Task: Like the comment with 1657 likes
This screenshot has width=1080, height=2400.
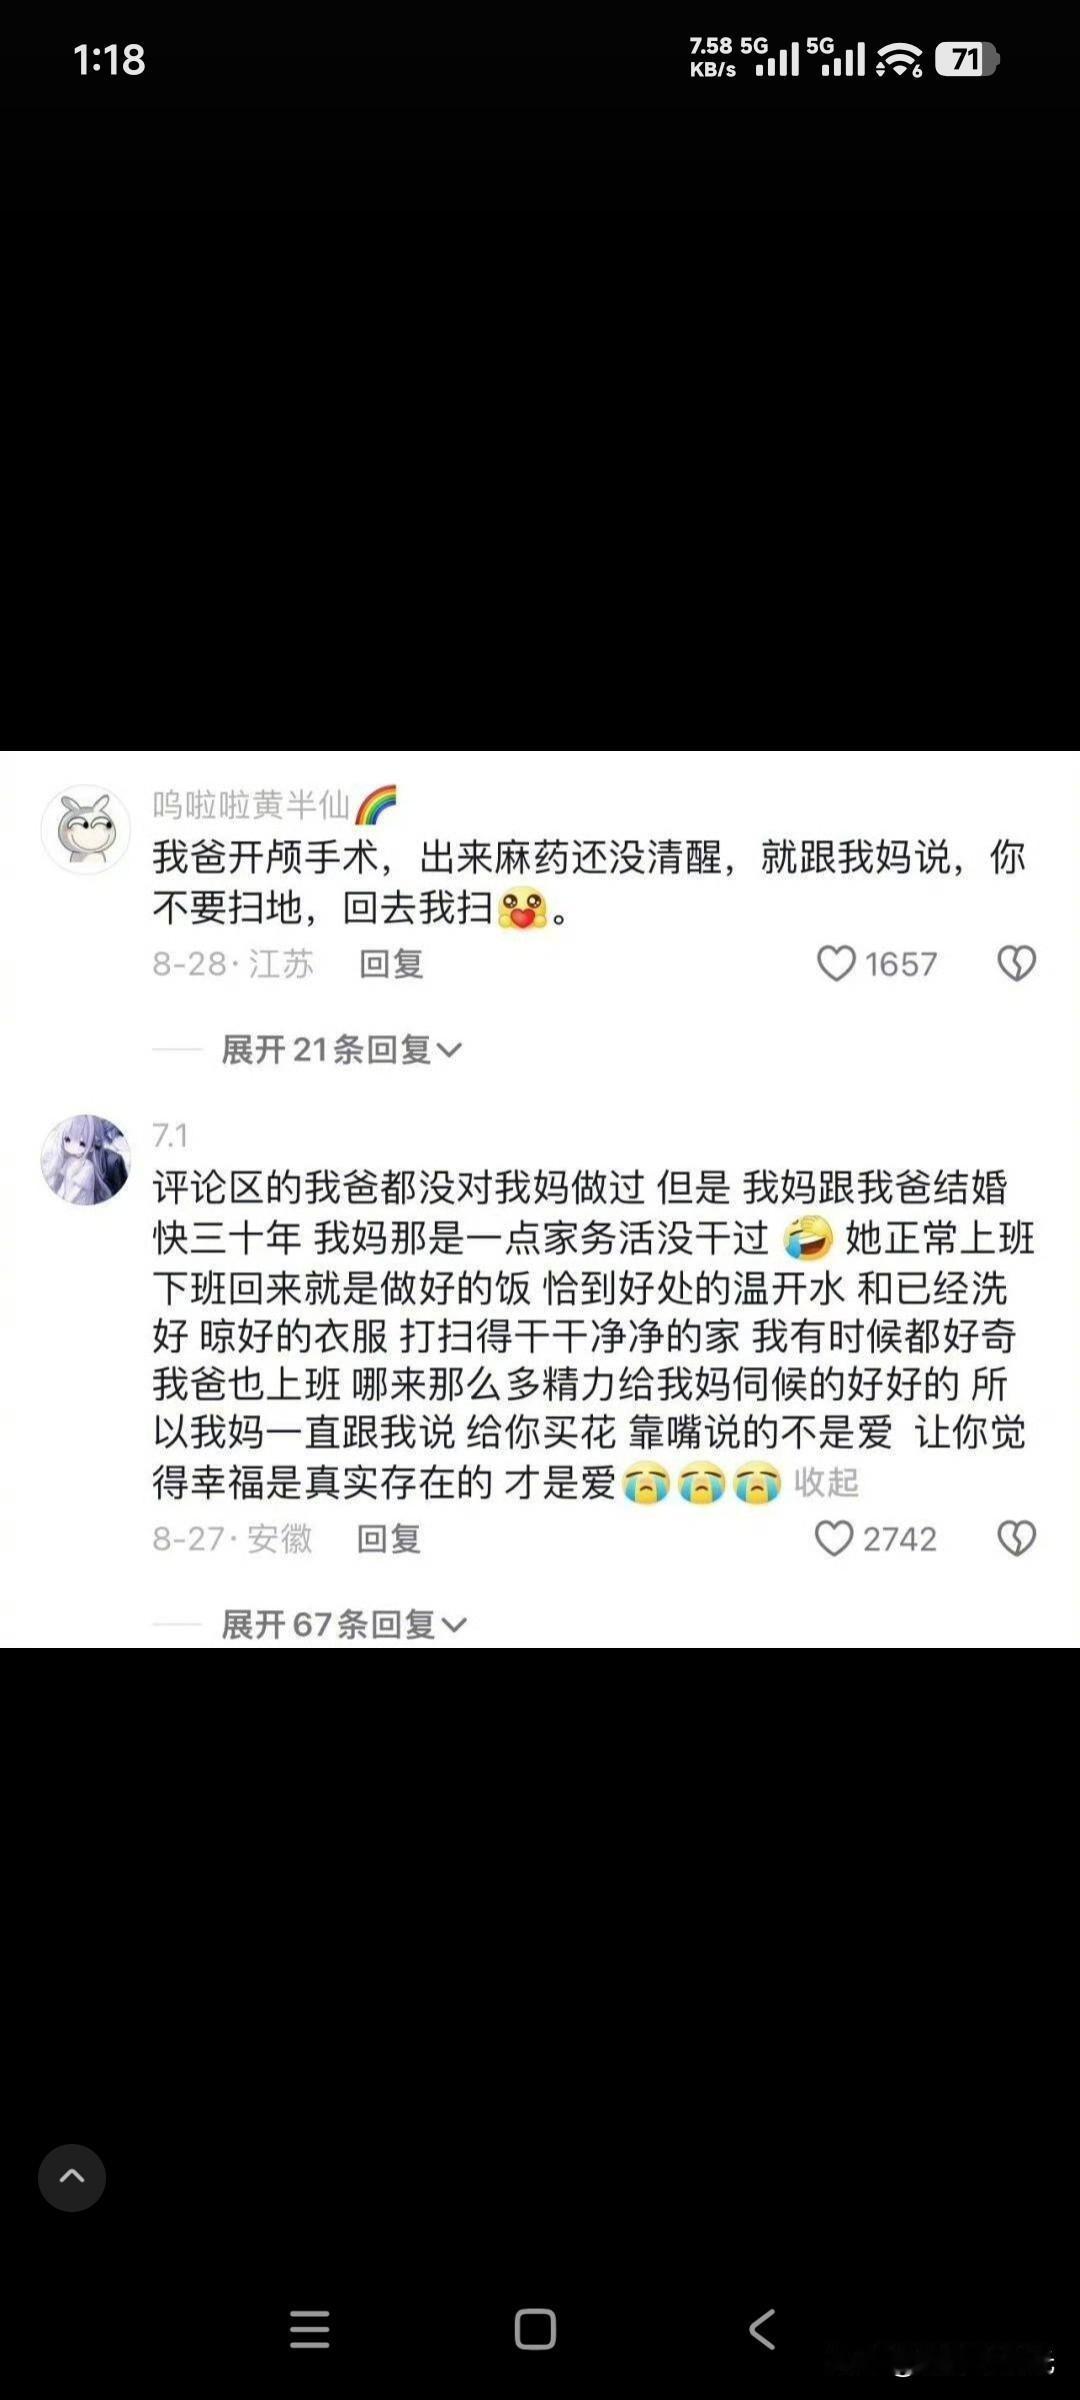Action: 836,964
